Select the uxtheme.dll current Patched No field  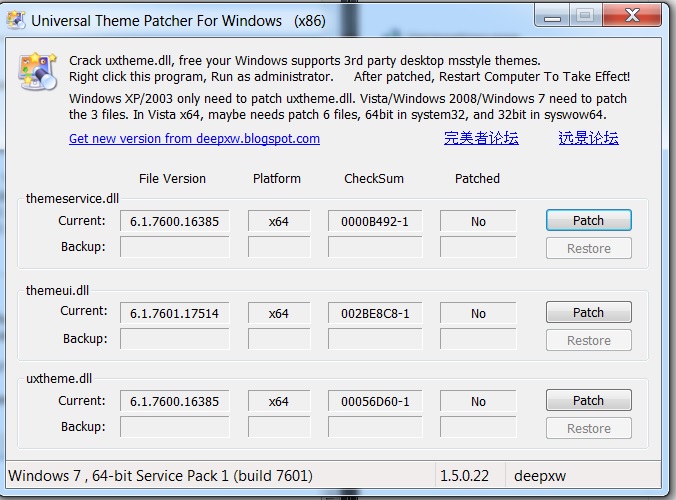click(x=478, y=401)
